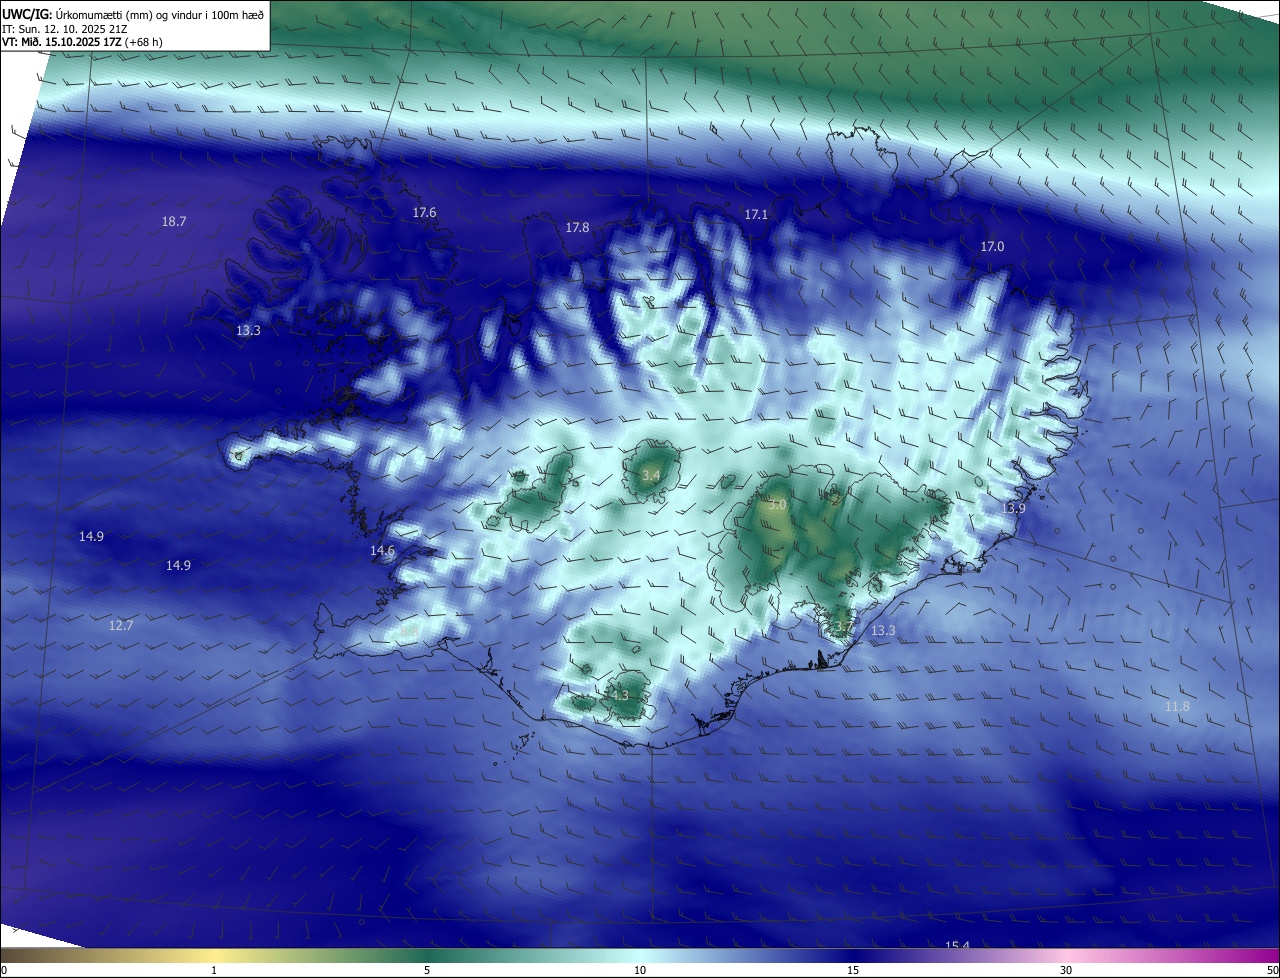
Task: Click the colorbar label 5
Action: coord(427,970)
